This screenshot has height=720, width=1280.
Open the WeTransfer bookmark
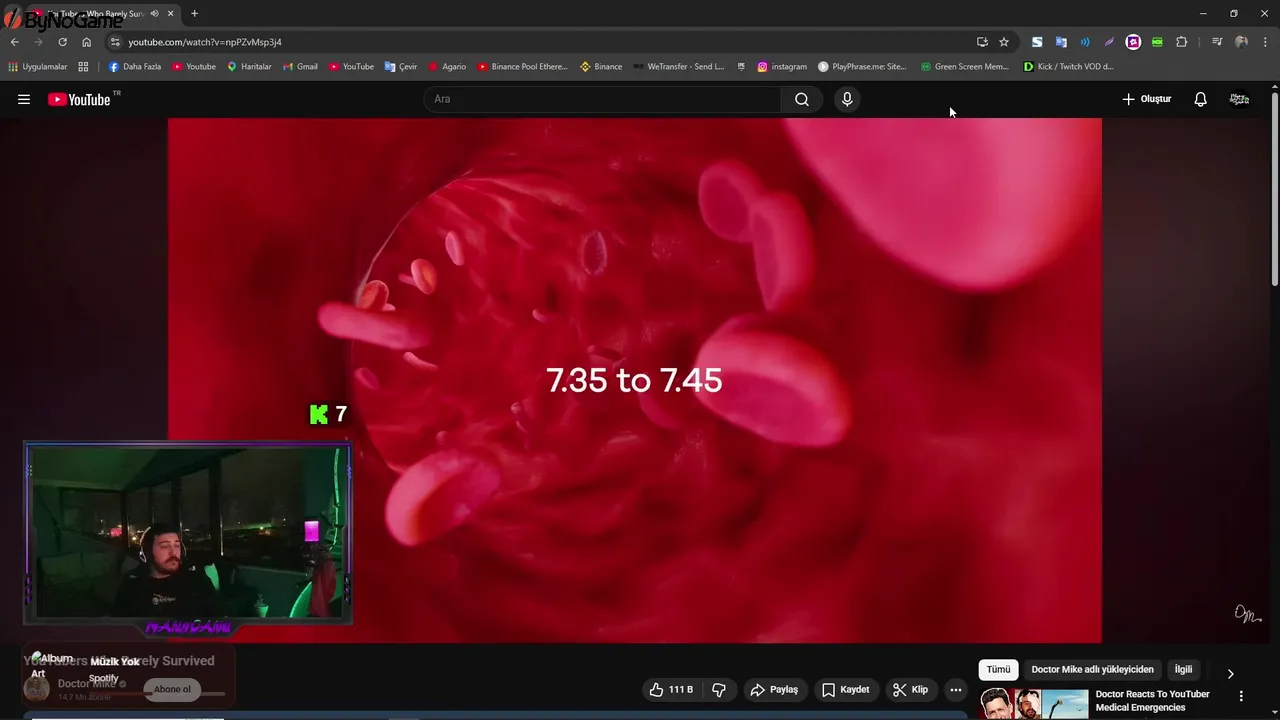(x=678, y=67)
